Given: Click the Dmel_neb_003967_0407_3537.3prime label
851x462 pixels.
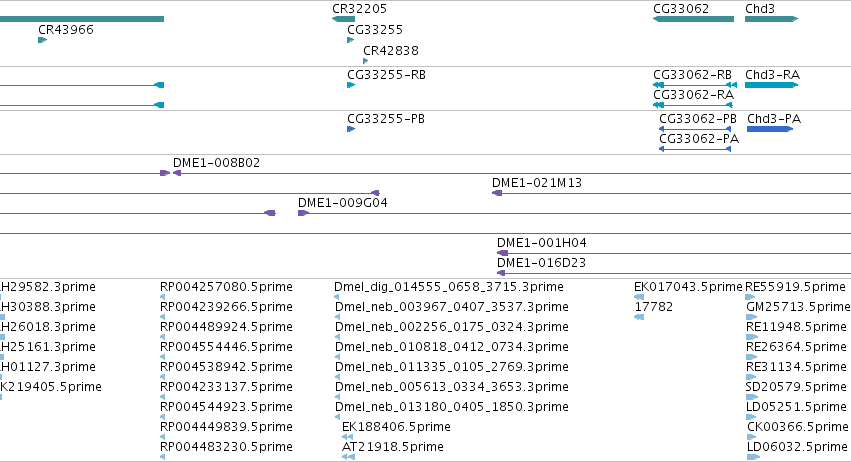Looking at the screenshot, I should coord(452,307).
